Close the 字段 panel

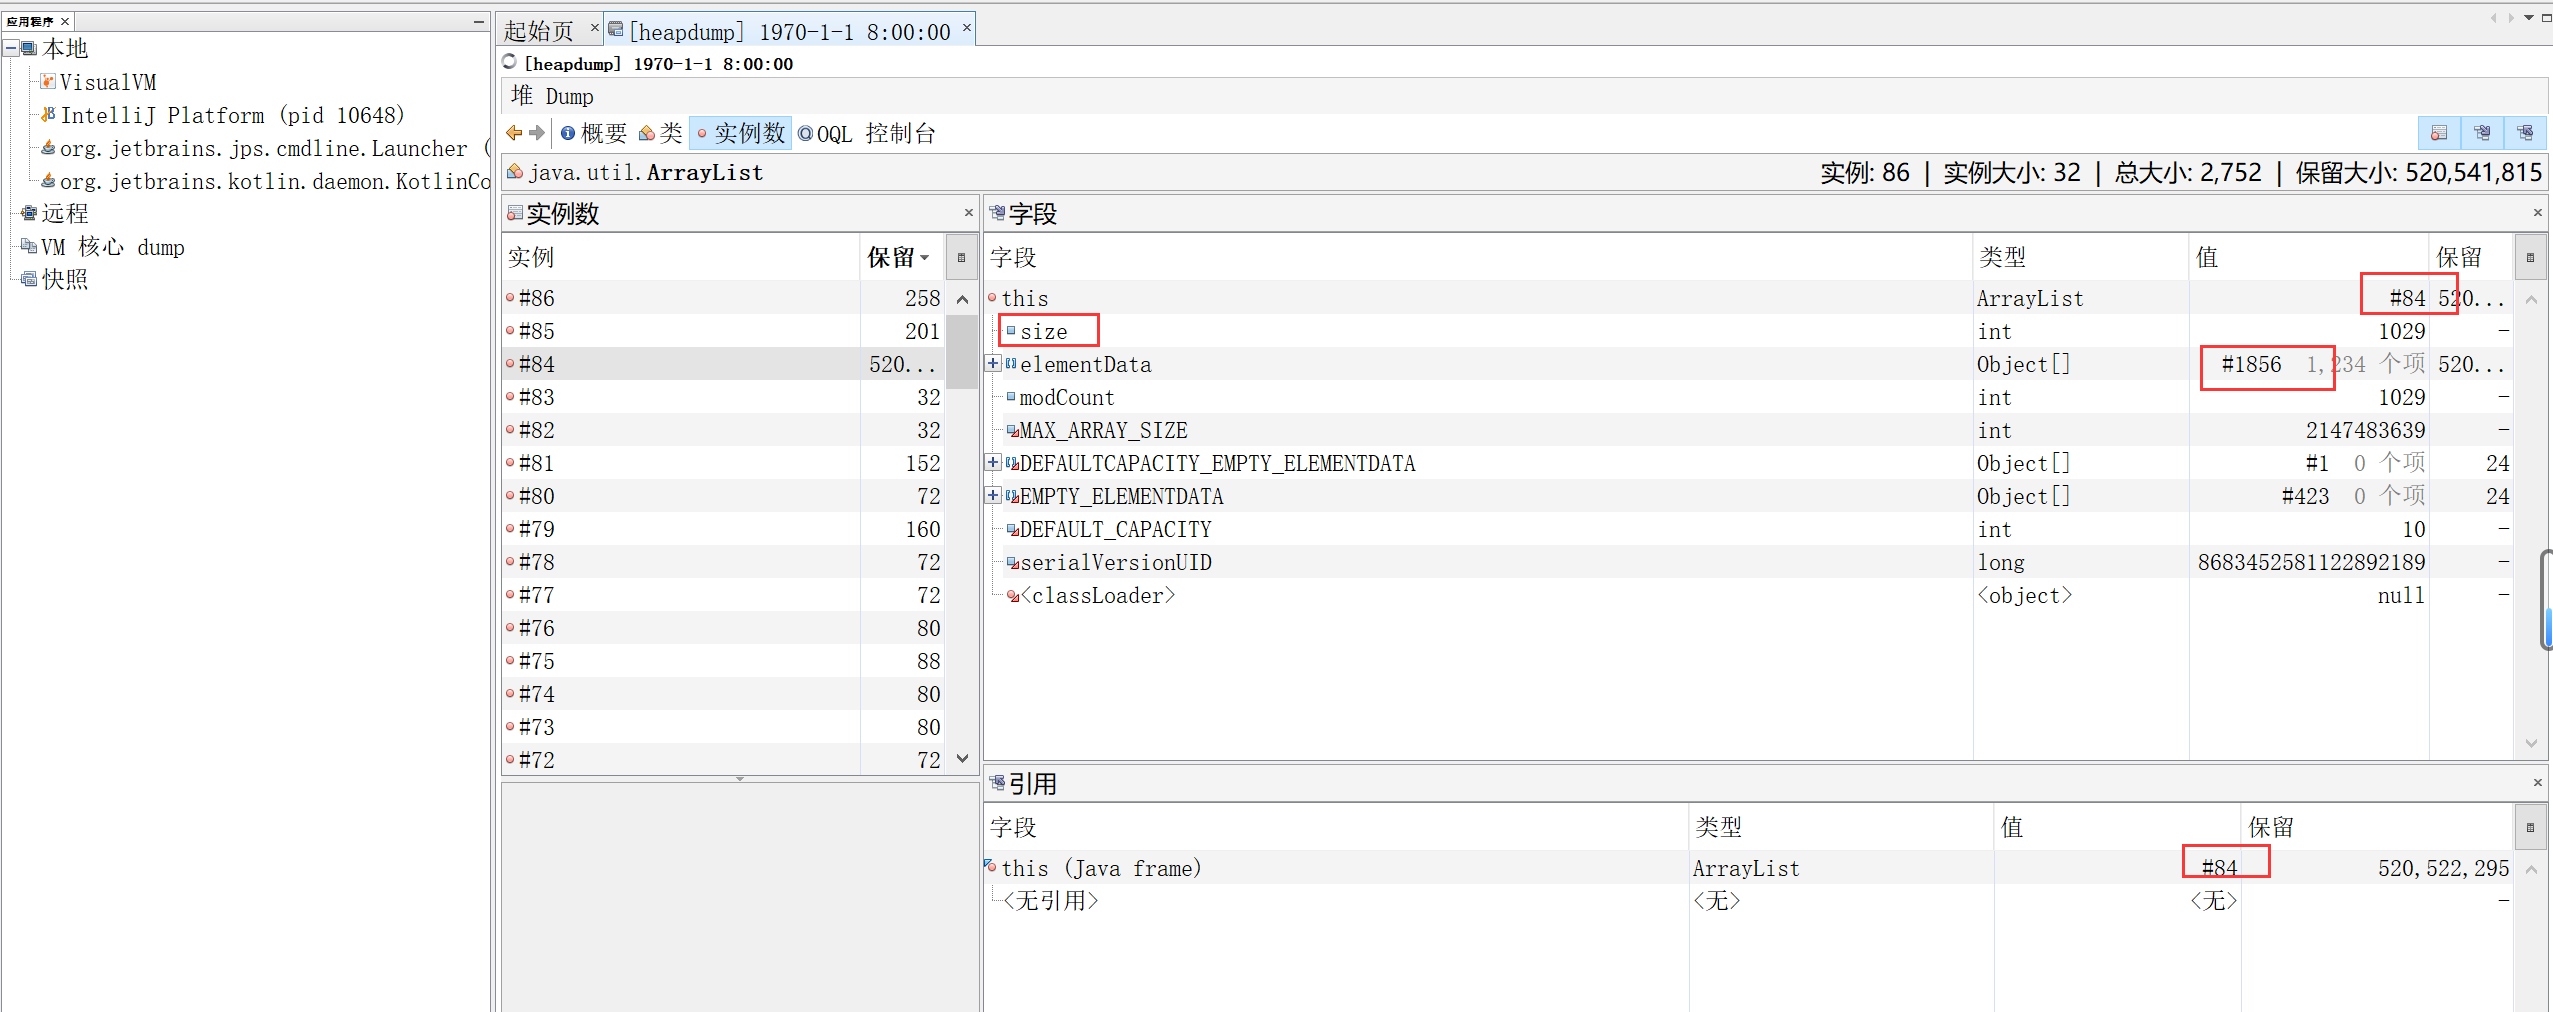(2537, 213)
